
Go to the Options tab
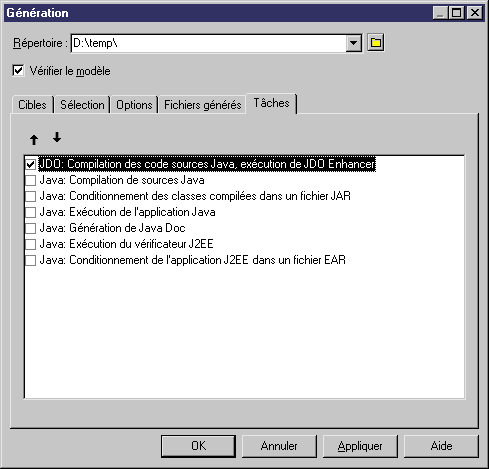pyautogui.click(x=134, y=105)
